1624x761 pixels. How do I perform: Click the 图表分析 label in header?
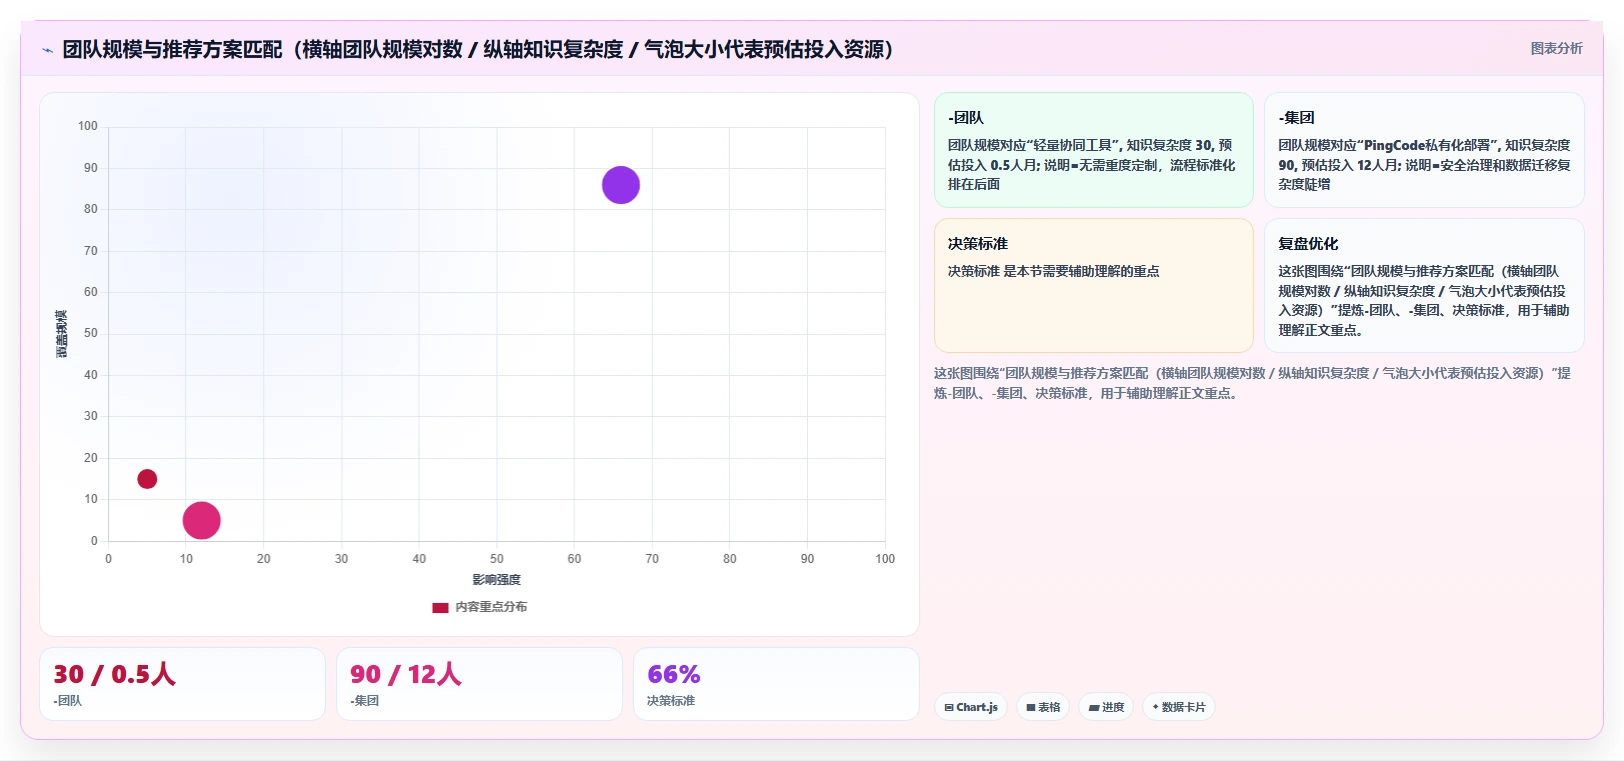click(x=1556, y=48)
